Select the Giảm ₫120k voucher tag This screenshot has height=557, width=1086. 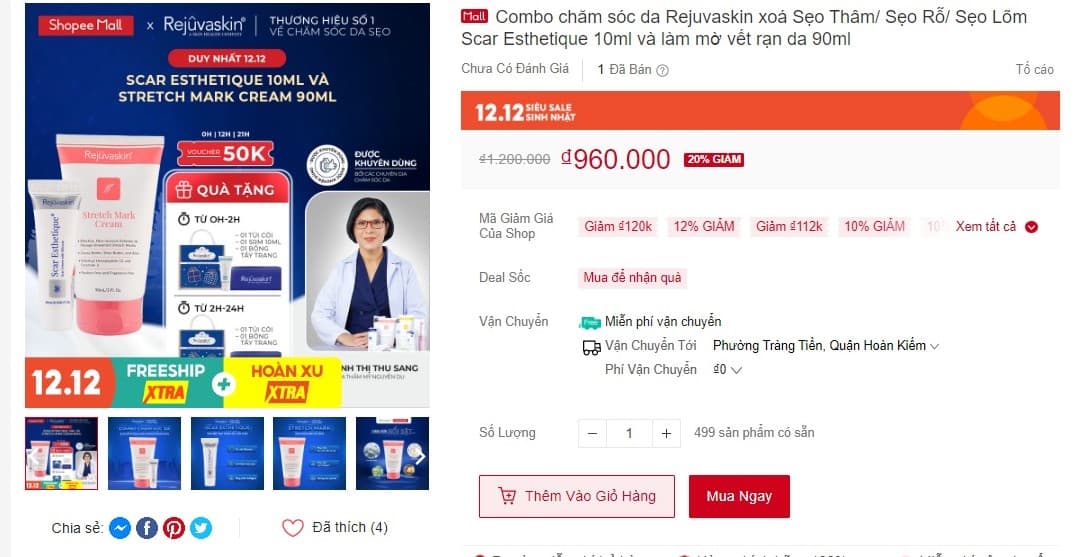coord(618,227)
